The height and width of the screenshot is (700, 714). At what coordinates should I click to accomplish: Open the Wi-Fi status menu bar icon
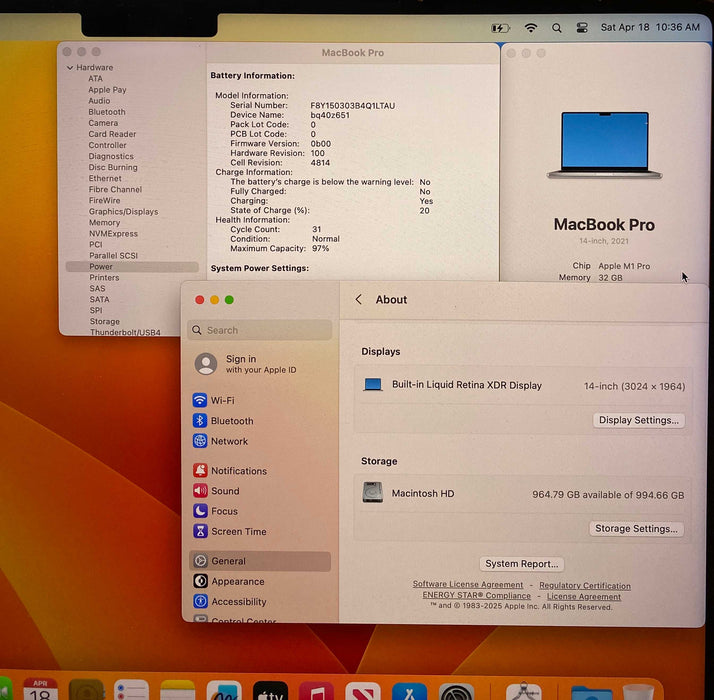point(530,28)
